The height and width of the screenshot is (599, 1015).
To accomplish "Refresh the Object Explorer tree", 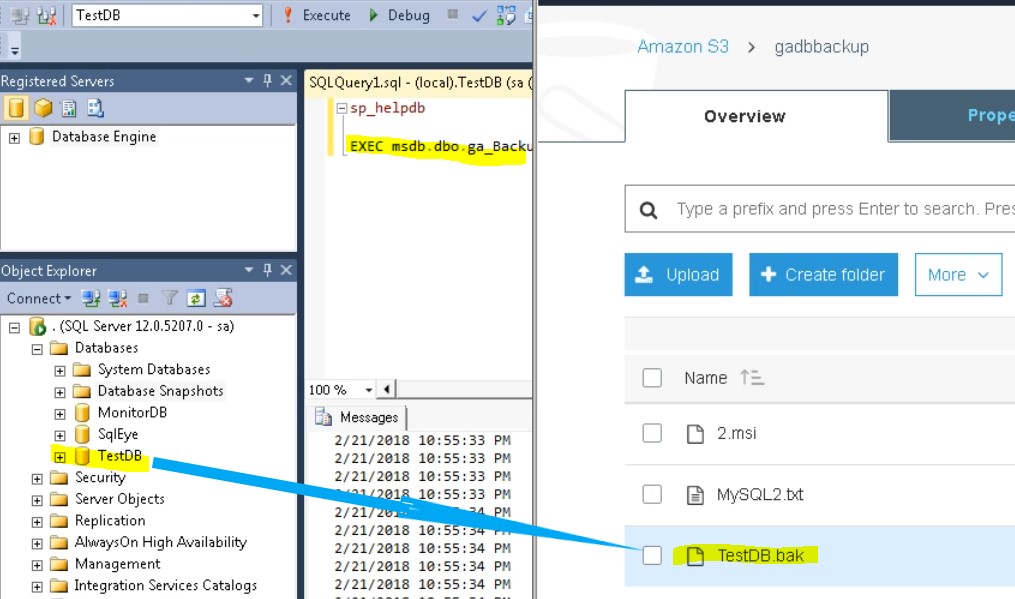I will pyautogui.click(x=196, y=298).
